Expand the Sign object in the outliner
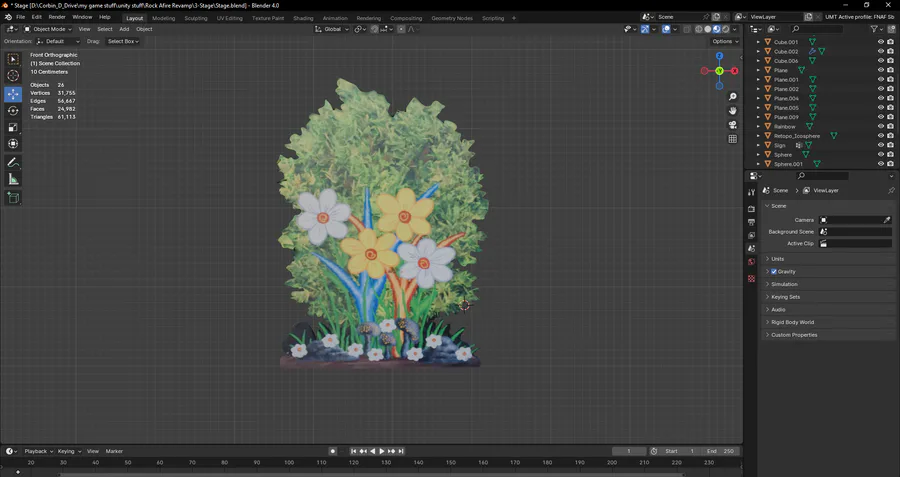900x477 pixels. (x=758, y=145)
